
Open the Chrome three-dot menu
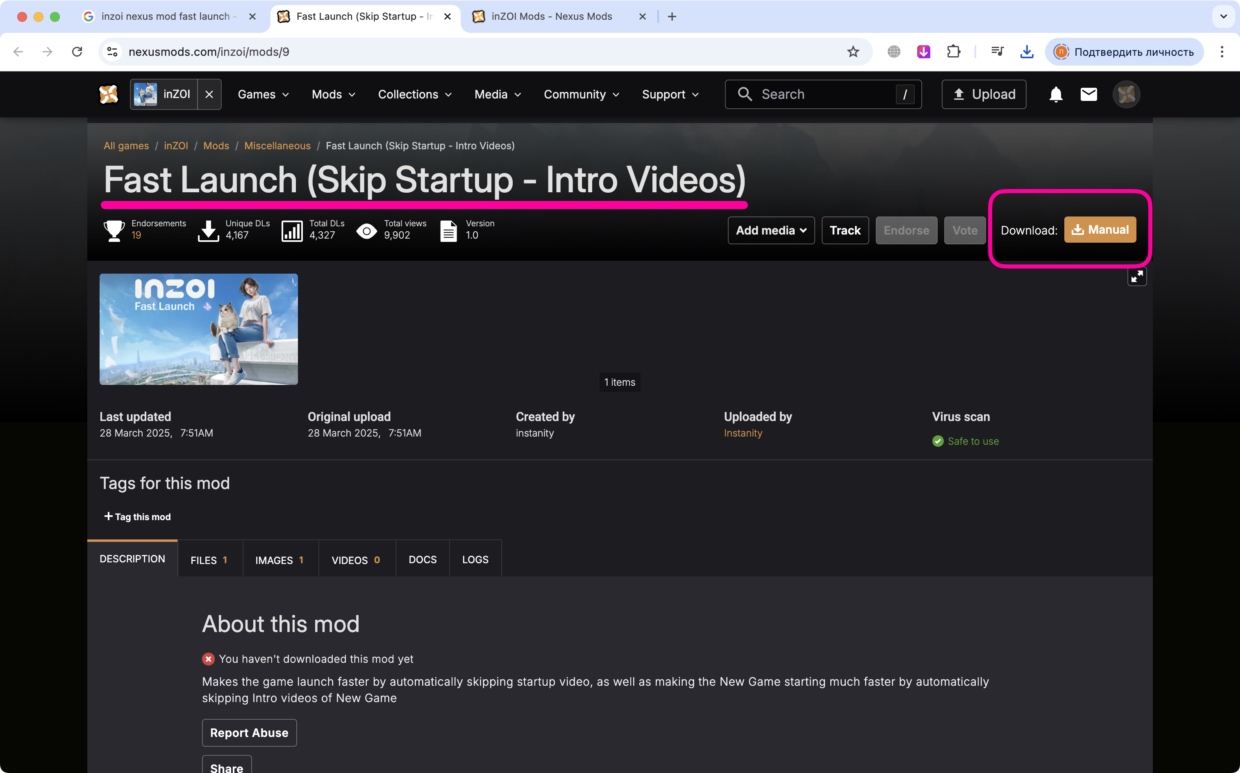pos(1222,52)
